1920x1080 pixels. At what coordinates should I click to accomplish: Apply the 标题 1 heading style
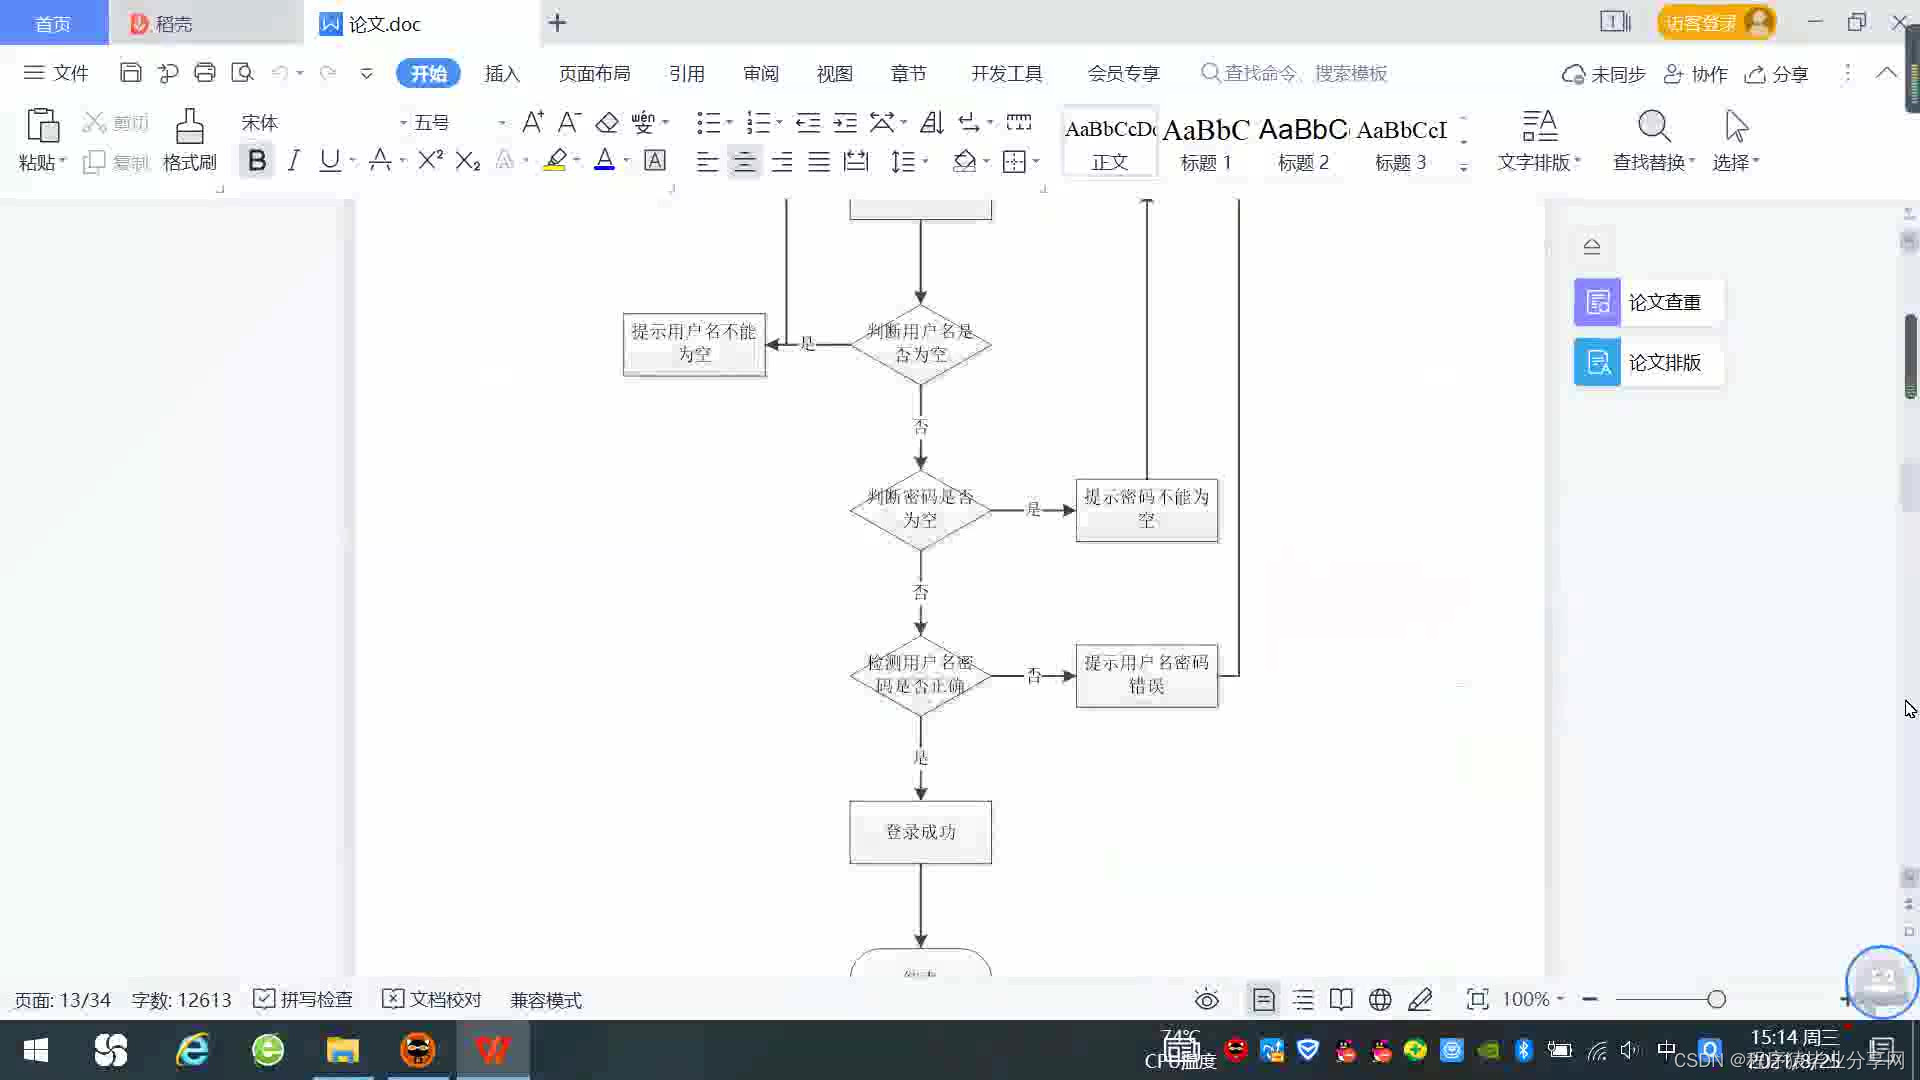[1206, 143]
